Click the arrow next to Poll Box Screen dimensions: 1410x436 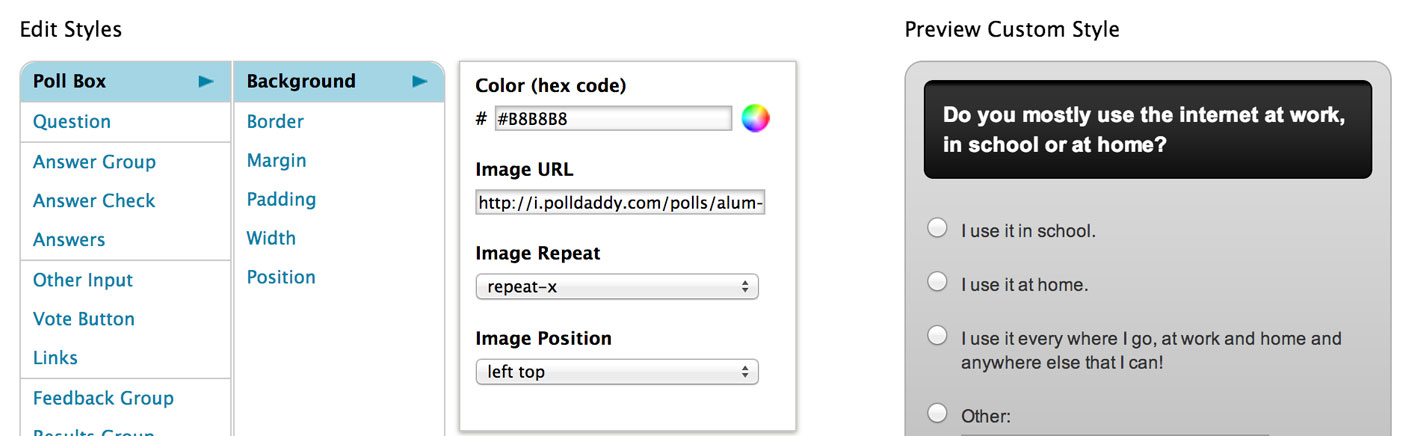[206, 82]
